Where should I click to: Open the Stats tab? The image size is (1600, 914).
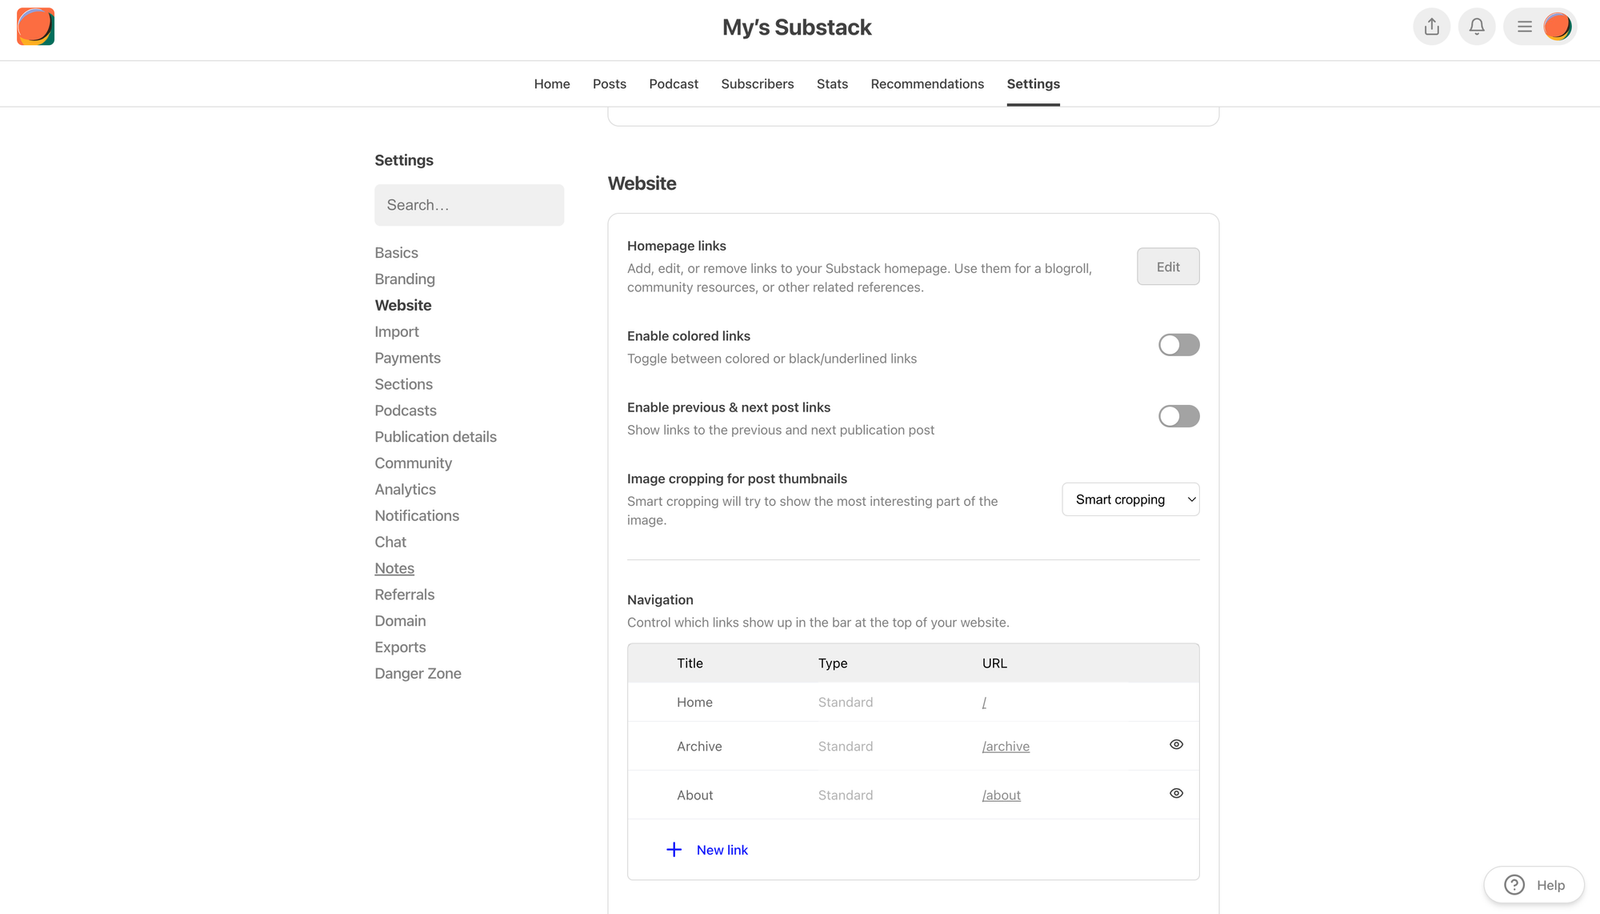(x=832, y=83)
